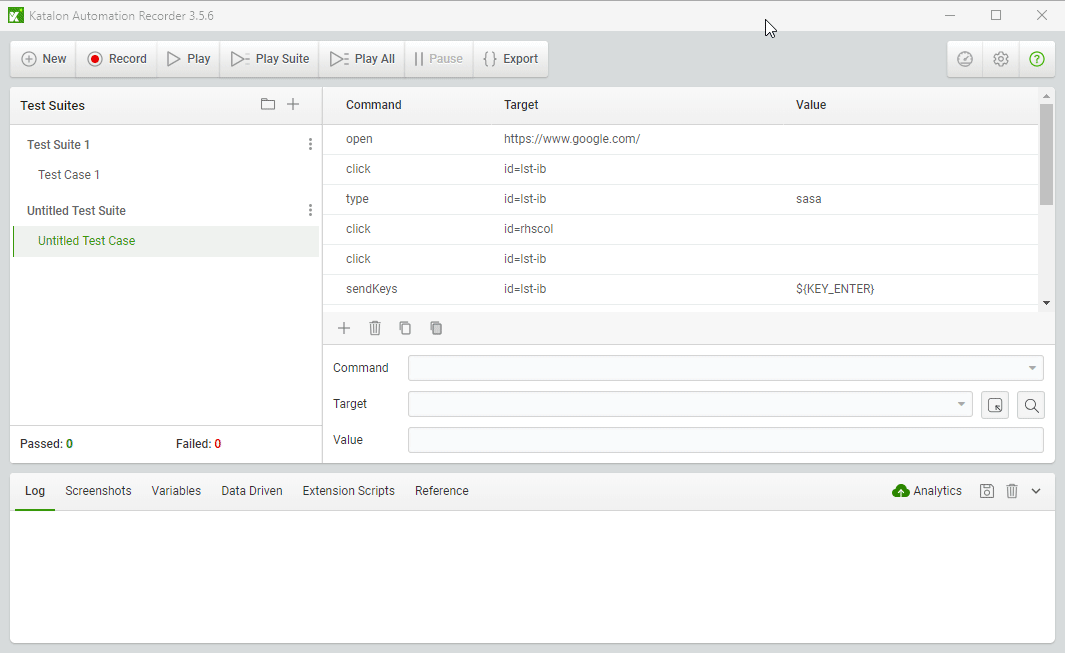The image size is (1065, 653).
Task: Click the Analytics cloud upload icon
Action: coord(901,491)
